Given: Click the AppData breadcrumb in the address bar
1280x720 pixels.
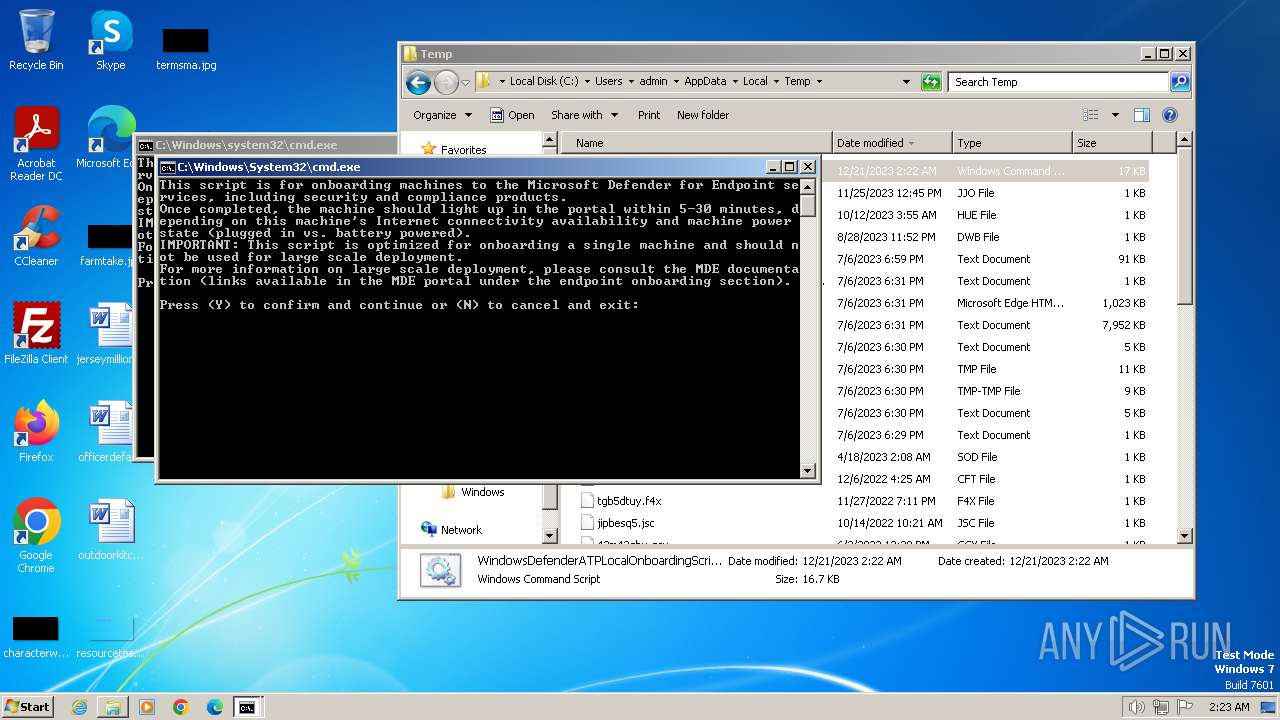Looking at the screenshot, I should [705, 82].
